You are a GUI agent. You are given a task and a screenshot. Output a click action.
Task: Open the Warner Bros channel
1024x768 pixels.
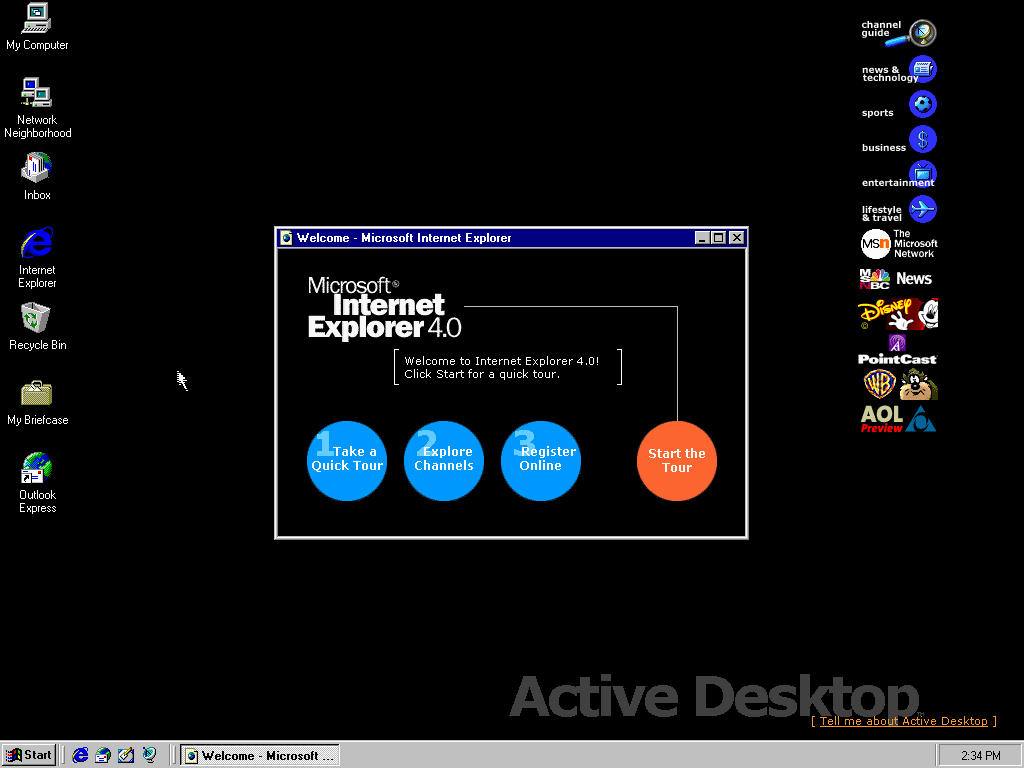[900, 384]
